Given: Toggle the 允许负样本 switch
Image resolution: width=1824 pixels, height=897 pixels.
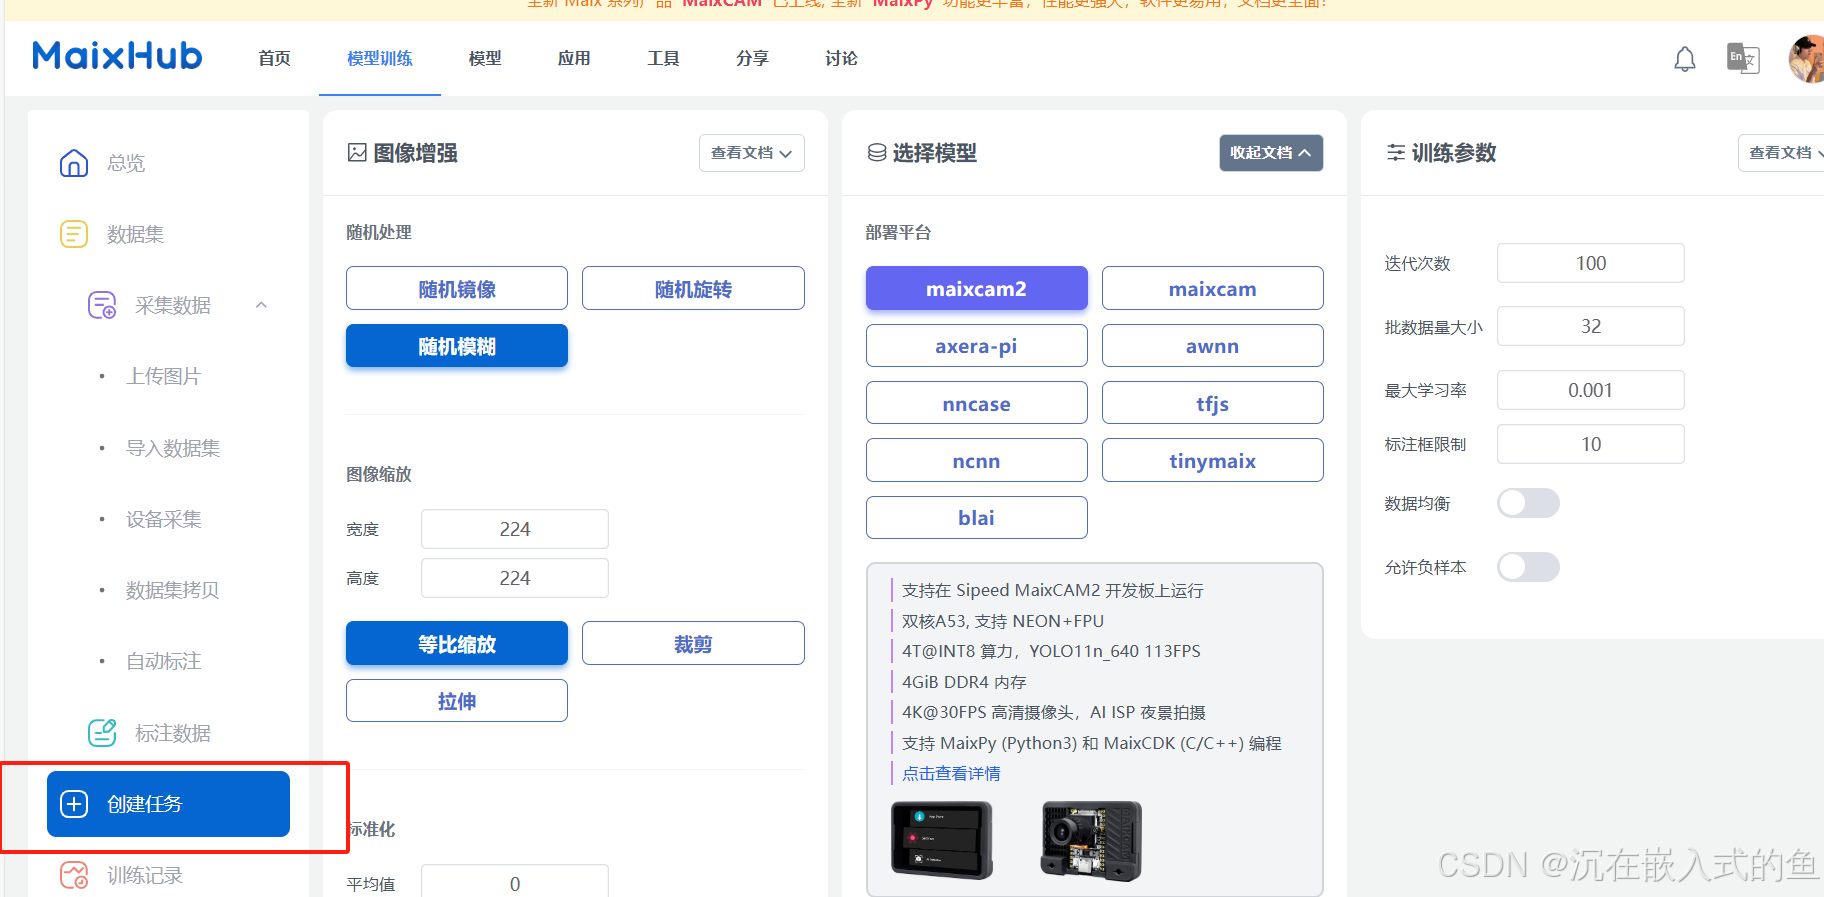Looking at the screenshot, I should click(x=1528, y=567).
